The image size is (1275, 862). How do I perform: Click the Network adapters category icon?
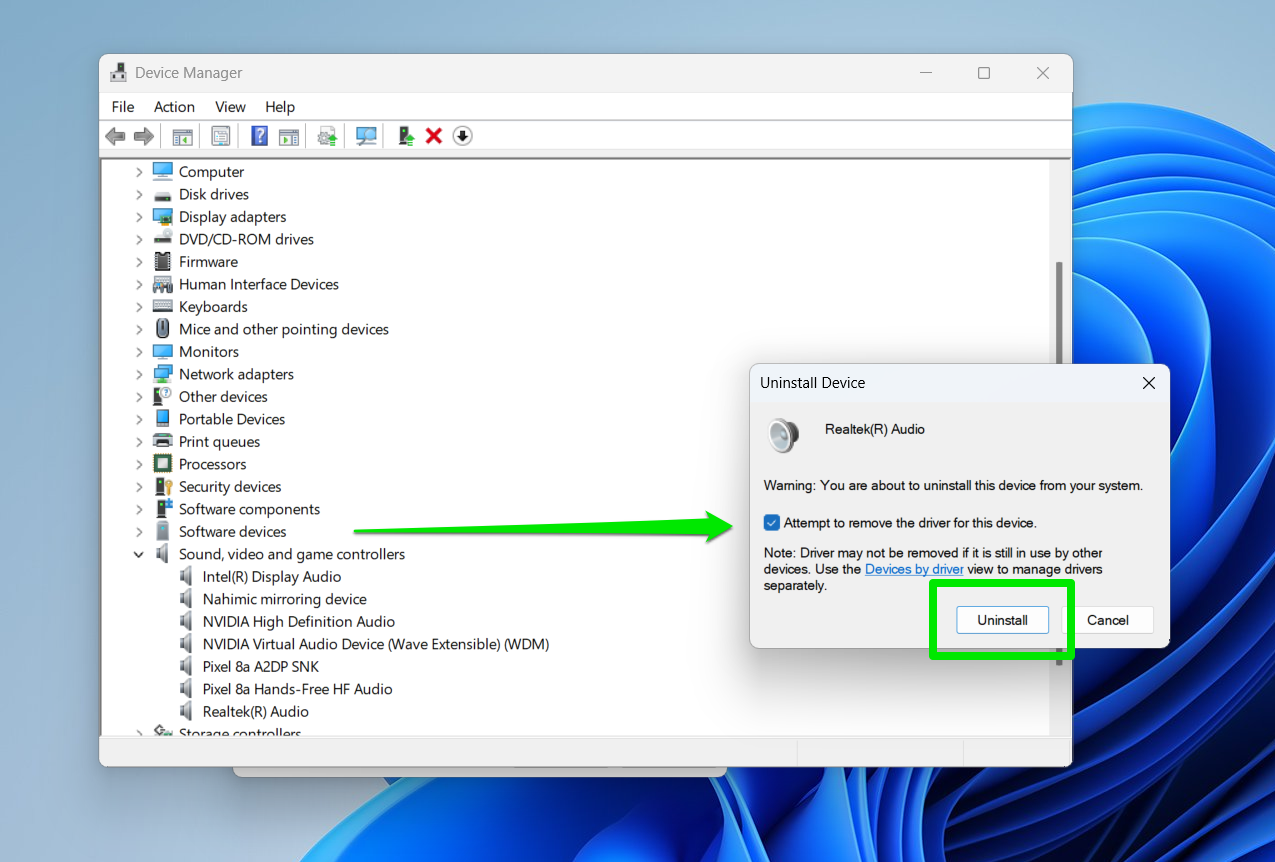162,374
